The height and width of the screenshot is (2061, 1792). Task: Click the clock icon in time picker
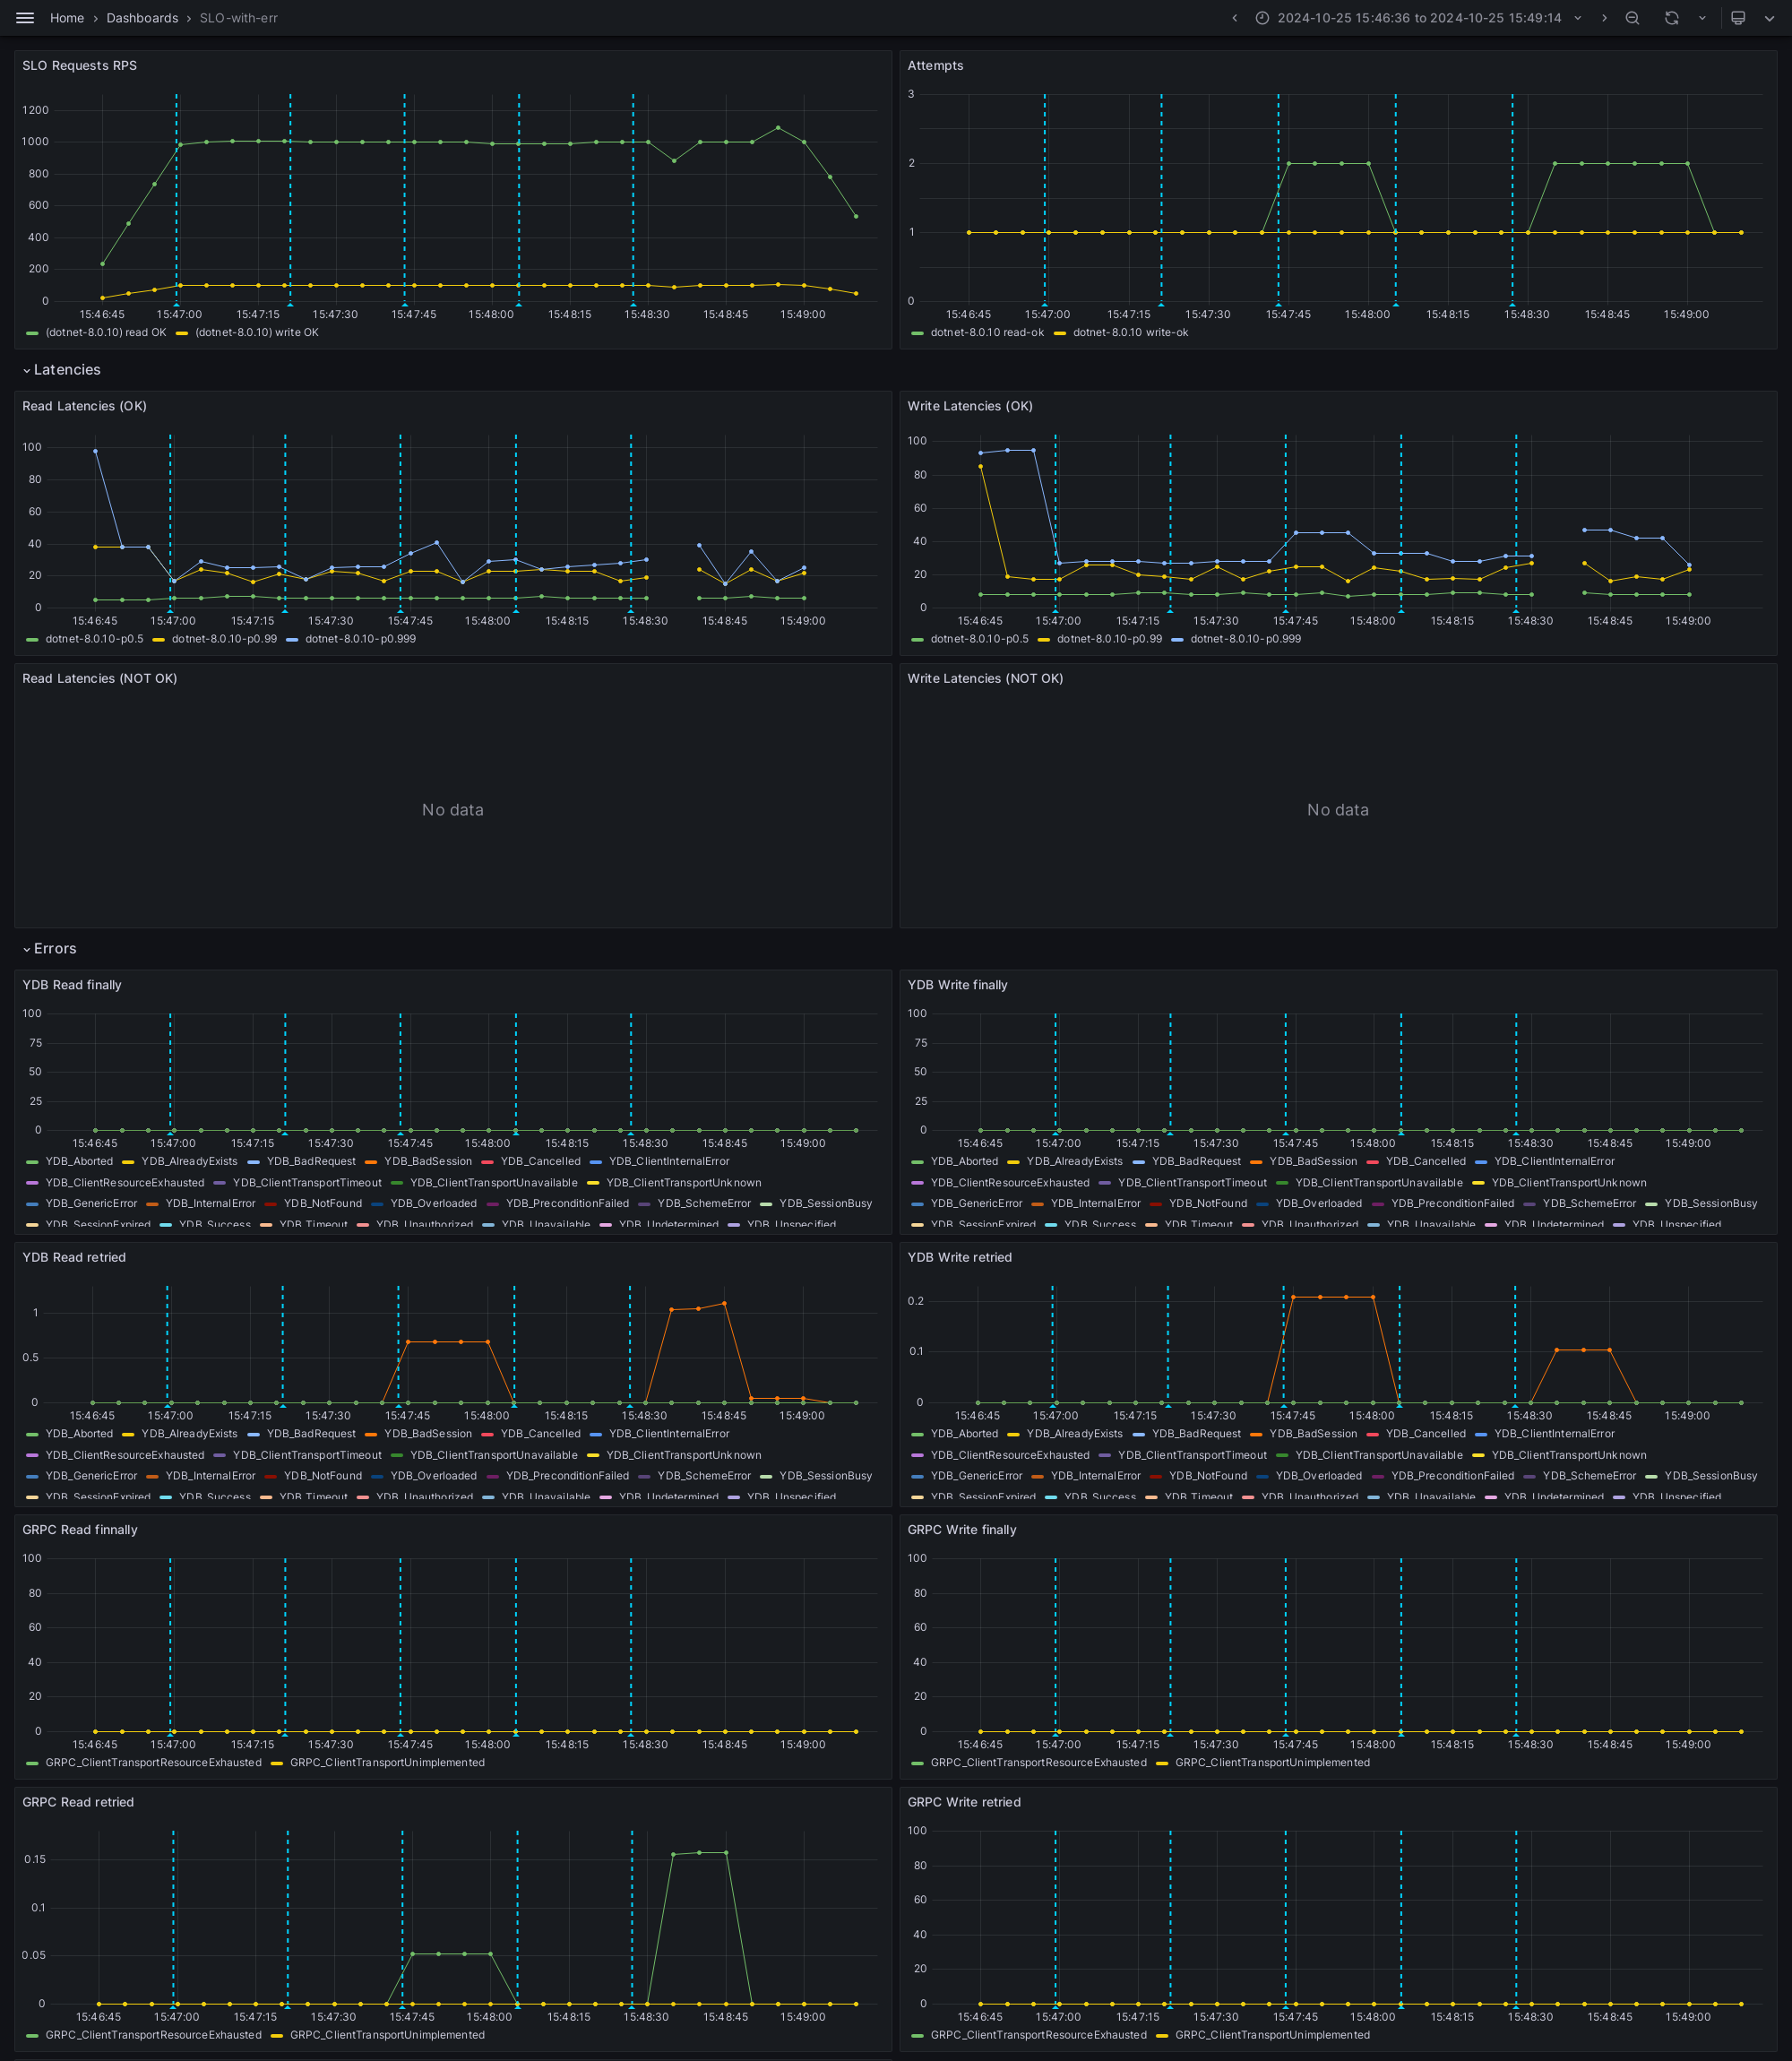[x=1262, y=18]
